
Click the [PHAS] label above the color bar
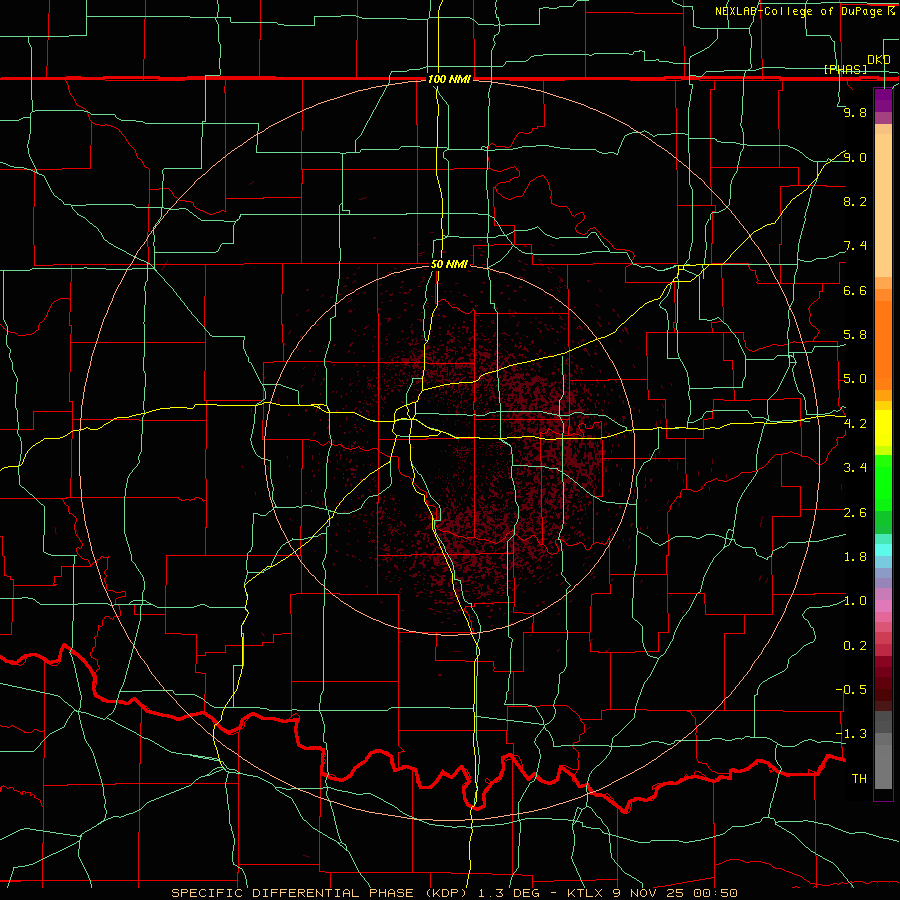[x=845, y=69]
